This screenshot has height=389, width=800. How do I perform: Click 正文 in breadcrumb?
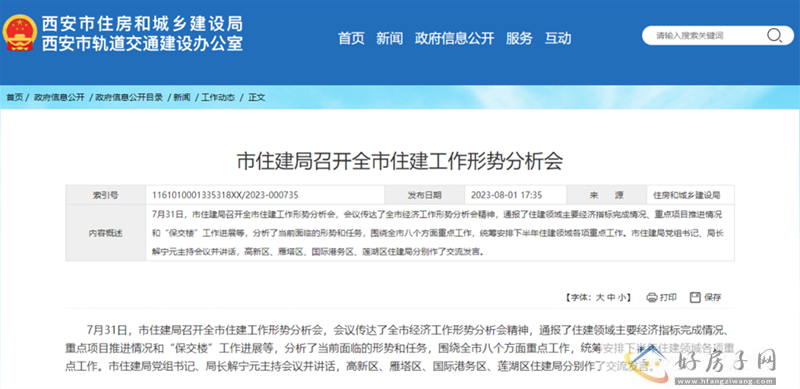(x=257, y=98)
